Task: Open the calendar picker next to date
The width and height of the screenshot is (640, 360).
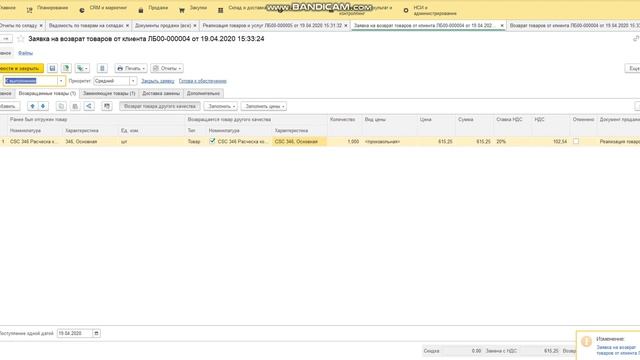Action: coord(96,333)
